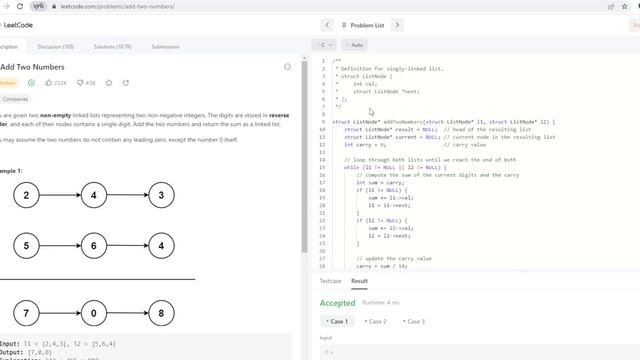
Task: Click 'Add Two Numbers' problem title
Action: coord(32,67)
